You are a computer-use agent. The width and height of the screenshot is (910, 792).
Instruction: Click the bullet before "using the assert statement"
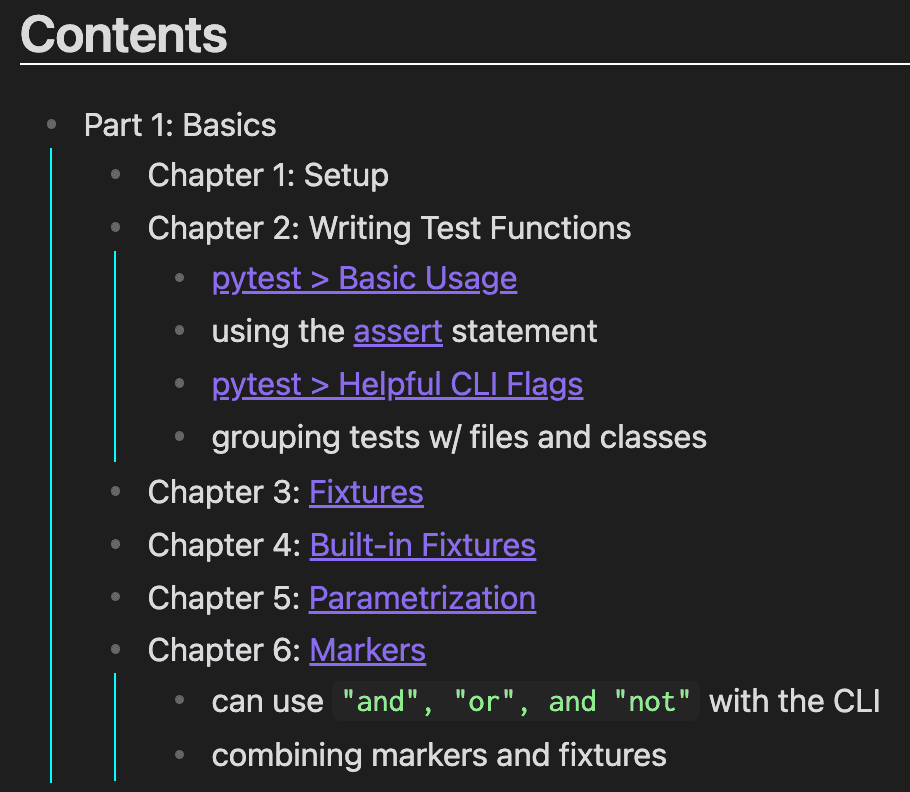click(180, 331)
